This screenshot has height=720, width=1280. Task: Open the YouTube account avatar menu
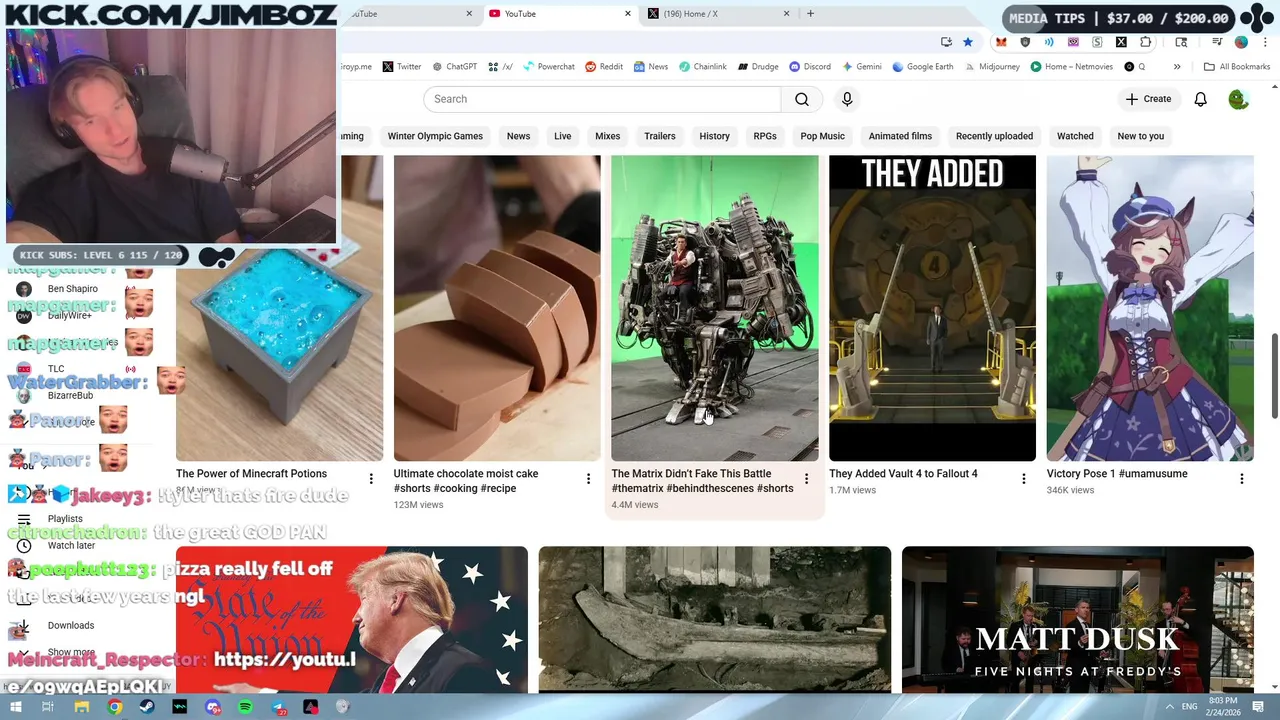1238,99
